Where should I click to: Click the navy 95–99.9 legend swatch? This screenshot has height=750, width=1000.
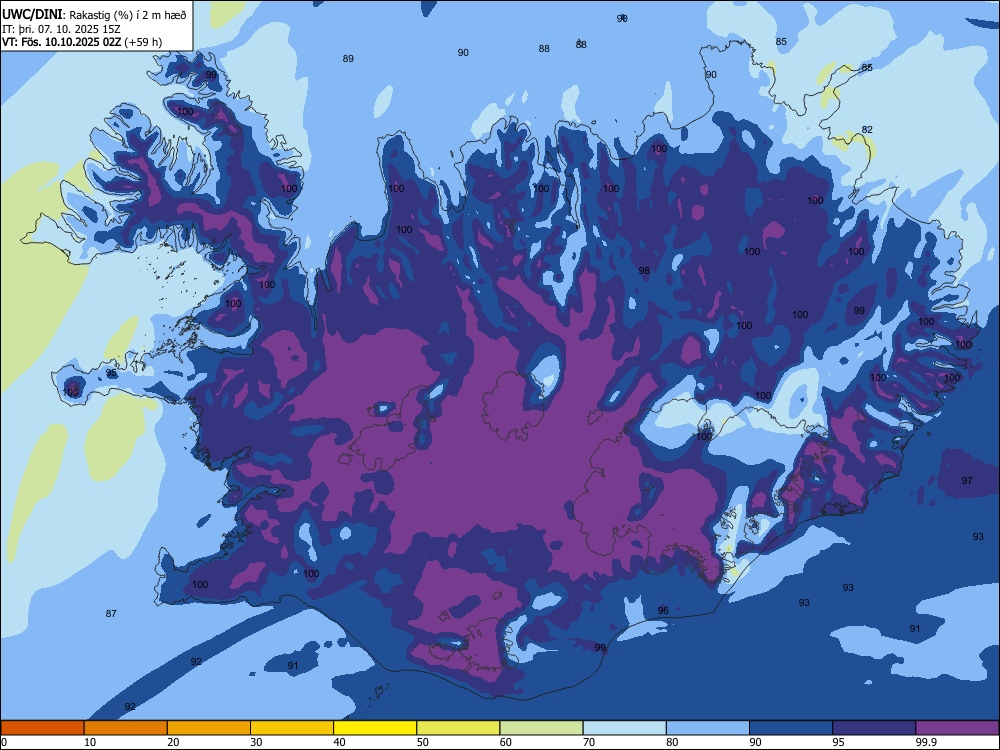coord(874,728)
